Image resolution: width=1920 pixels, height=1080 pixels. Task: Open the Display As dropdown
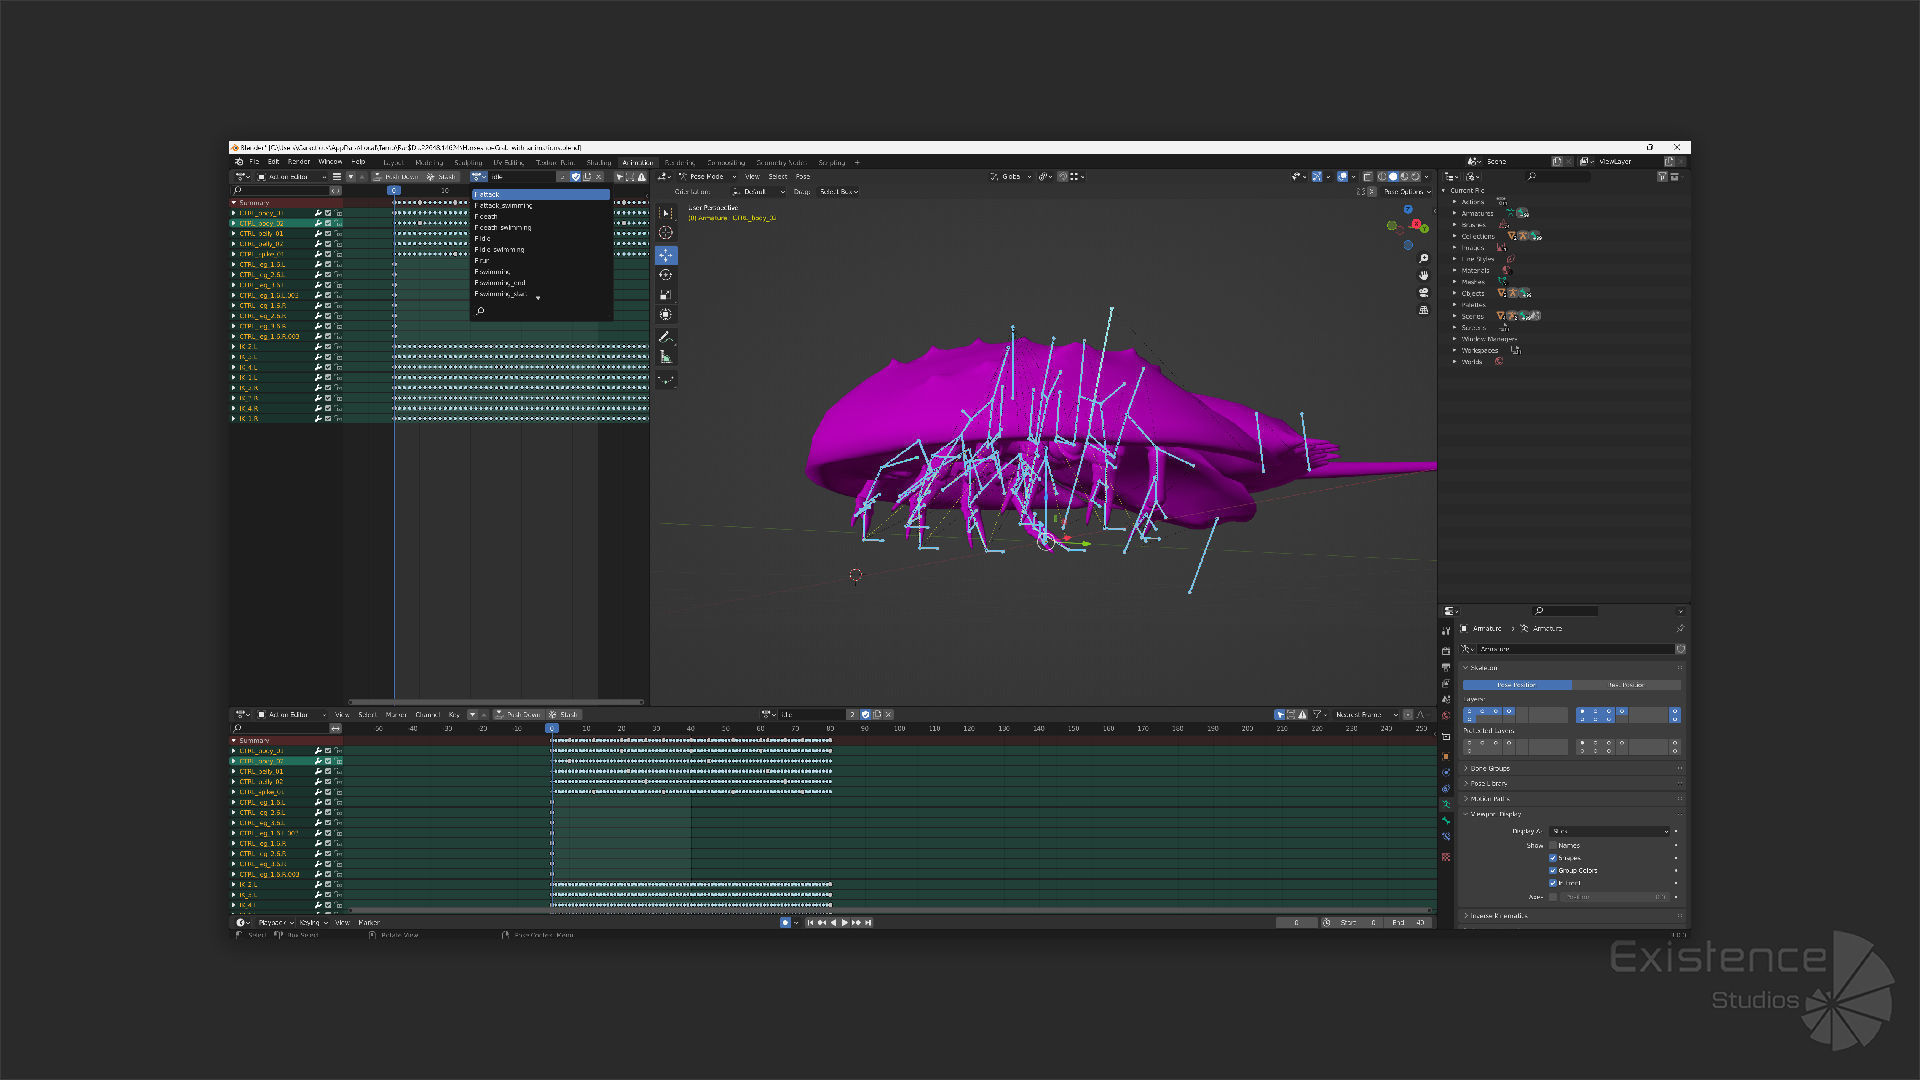tap(1610, 832)
